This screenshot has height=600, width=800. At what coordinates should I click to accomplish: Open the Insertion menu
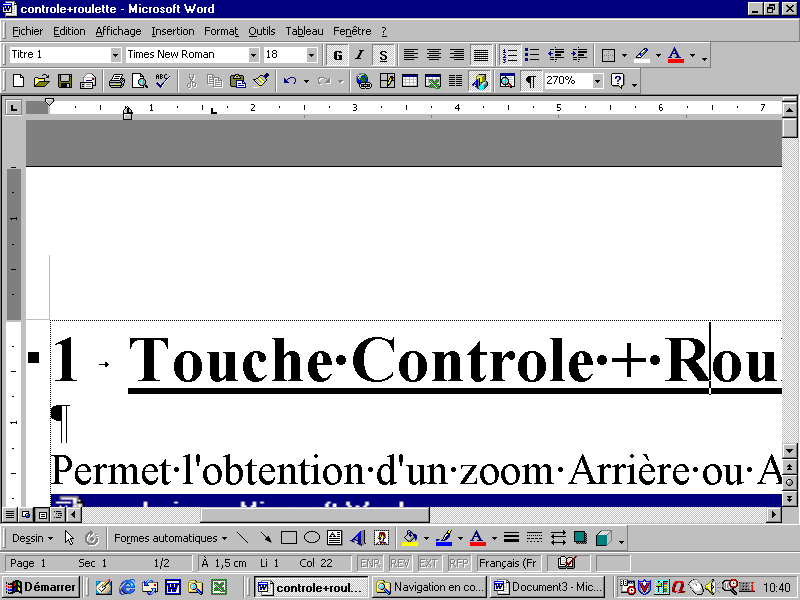[x=173, y=31]
